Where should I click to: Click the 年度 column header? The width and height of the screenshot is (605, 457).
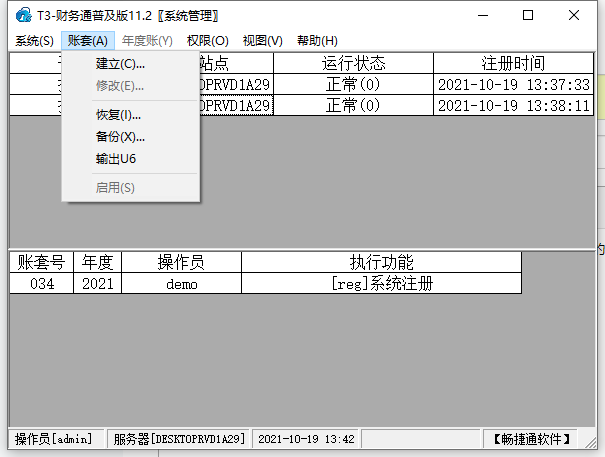coord(97,262)
